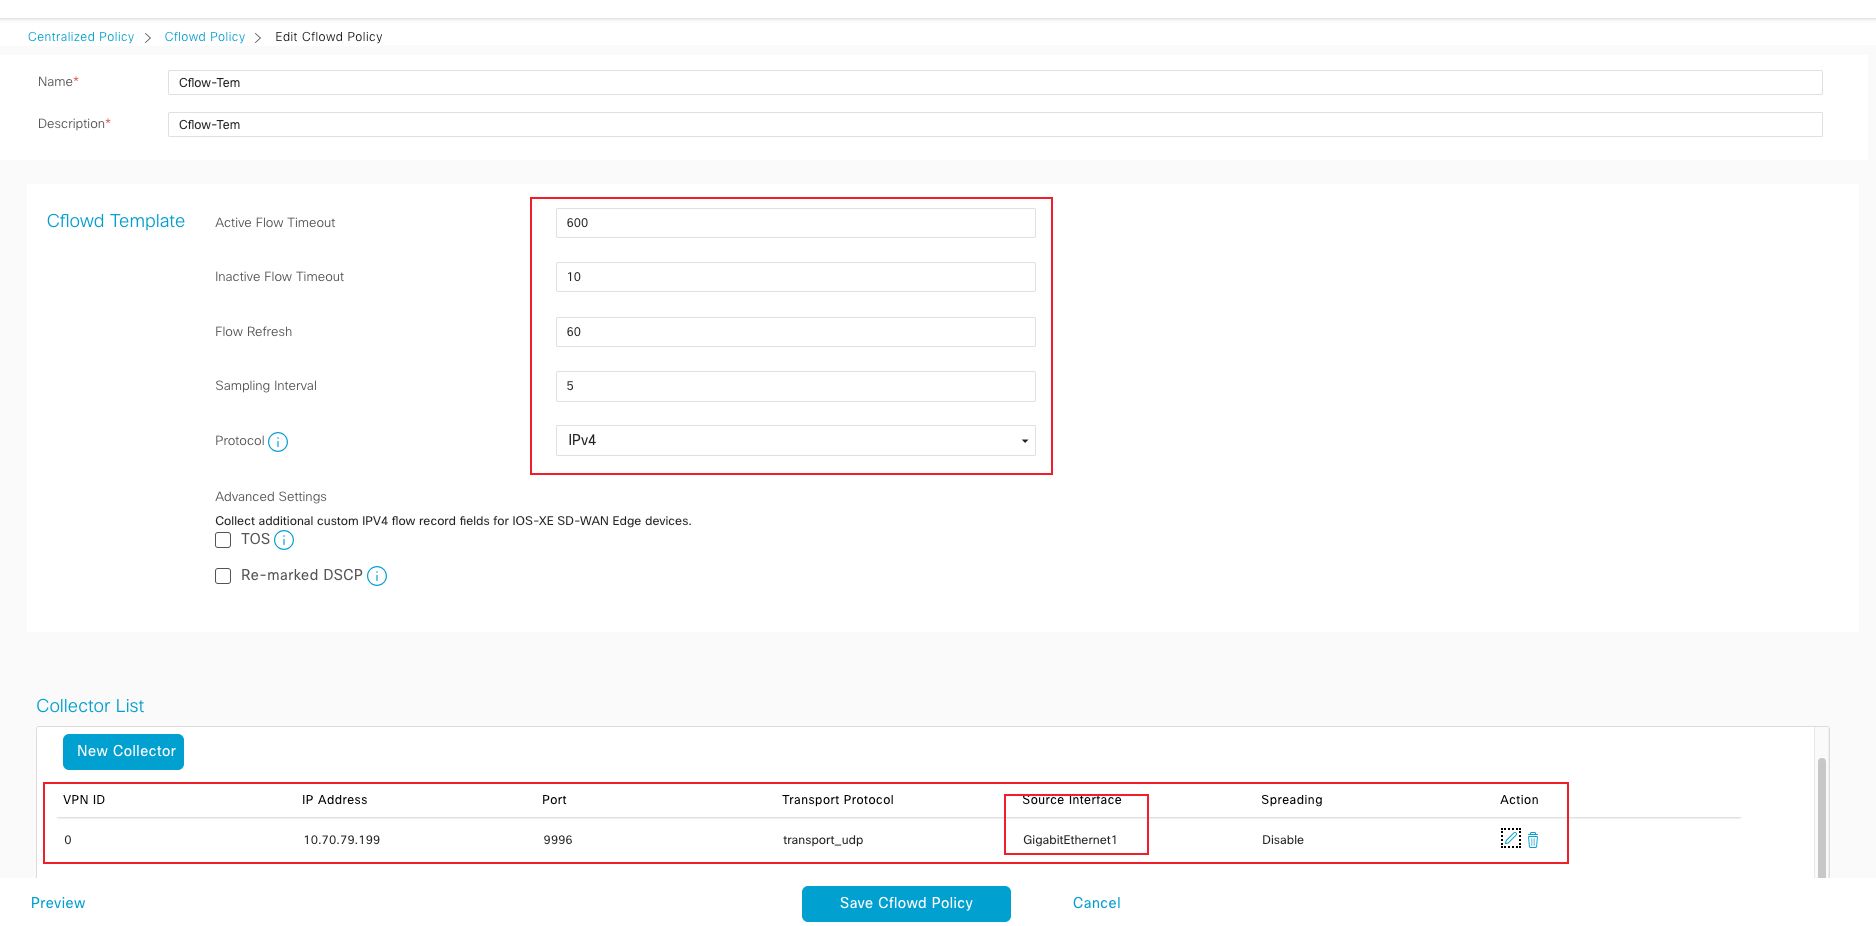Cancel editing the Cflowd policy

tap(1096, 903)
